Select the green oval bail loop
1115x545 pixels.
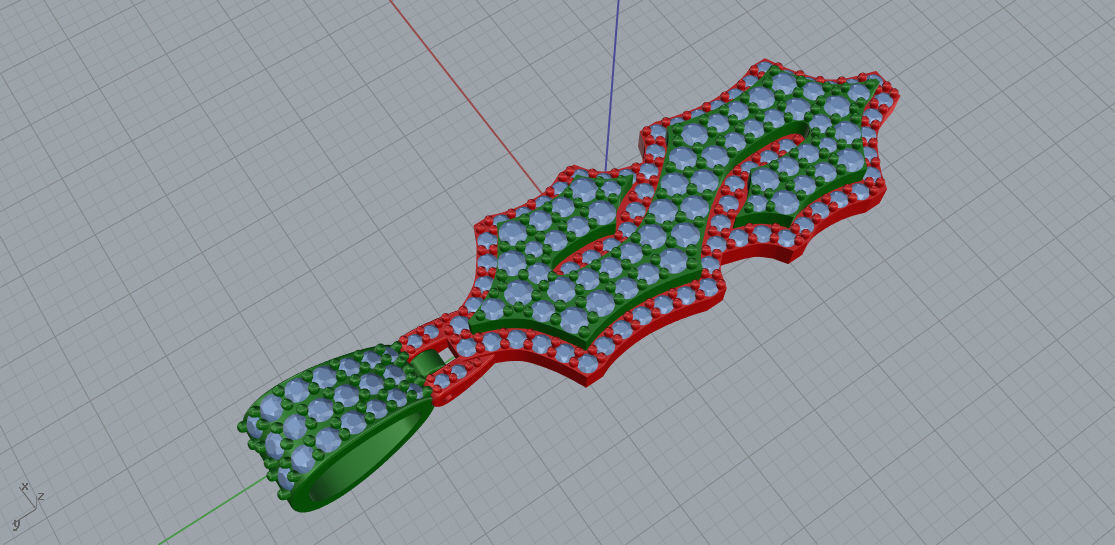(x=336, y=427)
